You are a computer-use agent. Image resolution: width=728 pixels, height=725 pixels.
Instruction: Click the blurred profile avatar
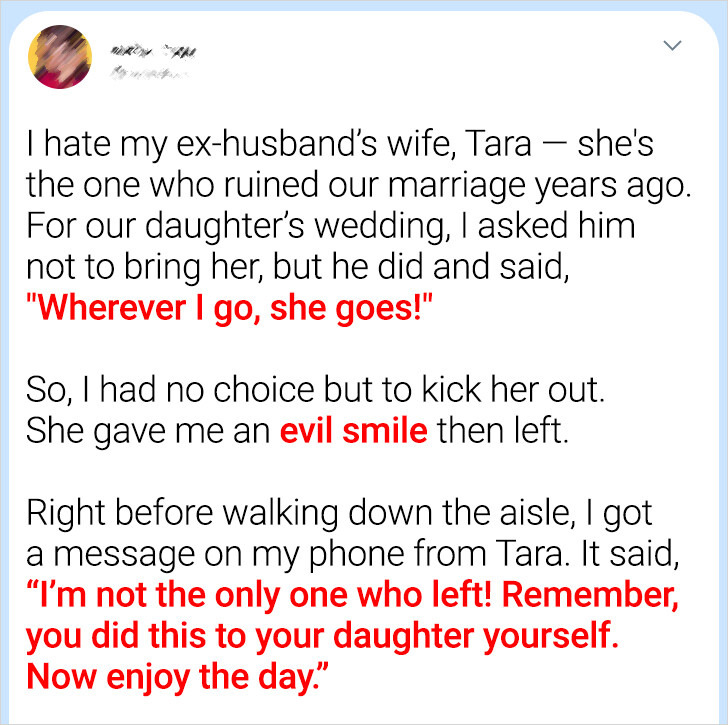click(x=60, y=57)
